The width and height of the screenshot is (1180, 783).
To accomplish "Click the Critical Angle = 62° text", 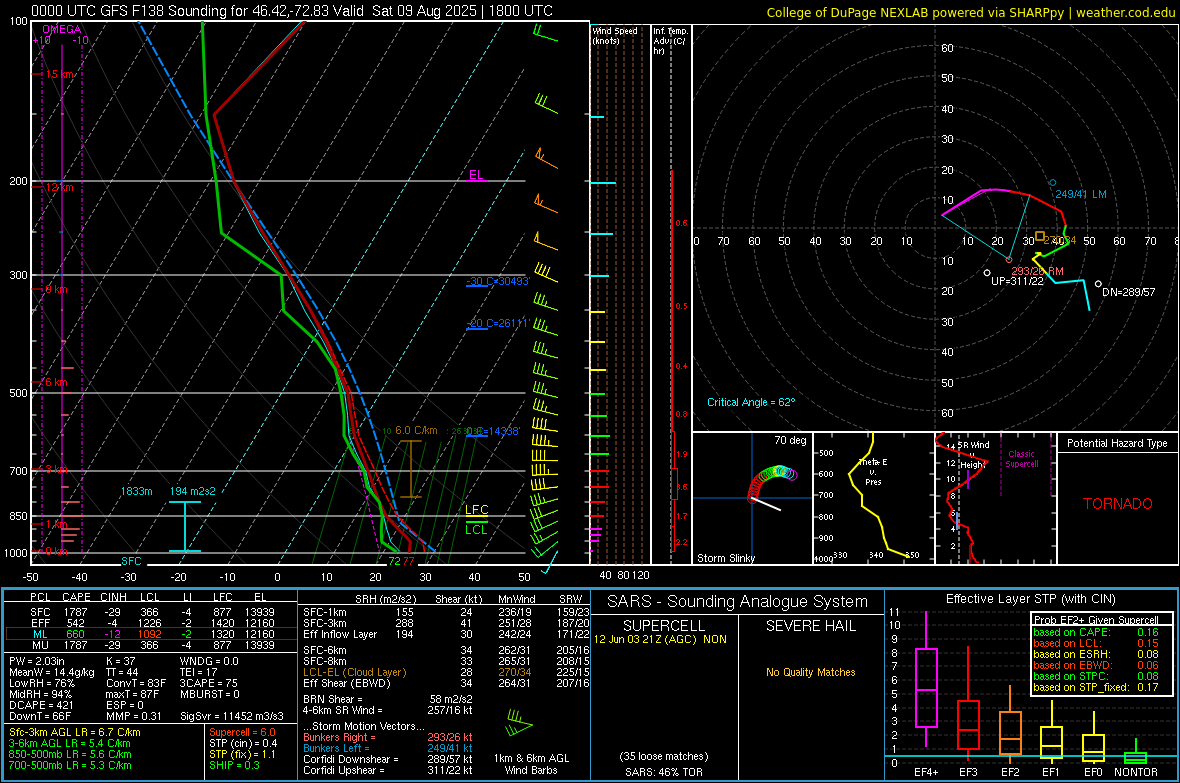I will click(x=751, y=402).
